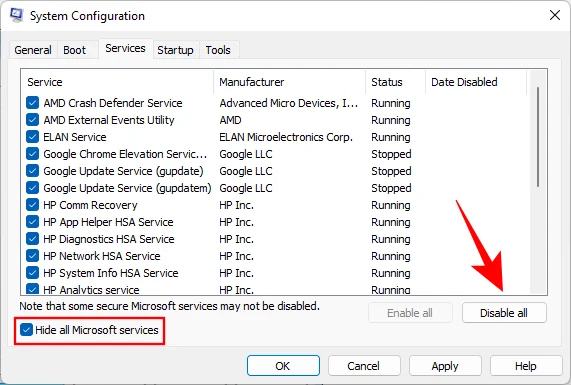571x385 pixels.
Task: Toggle the ELAN Service checkbox
Action: click(32, 137)
